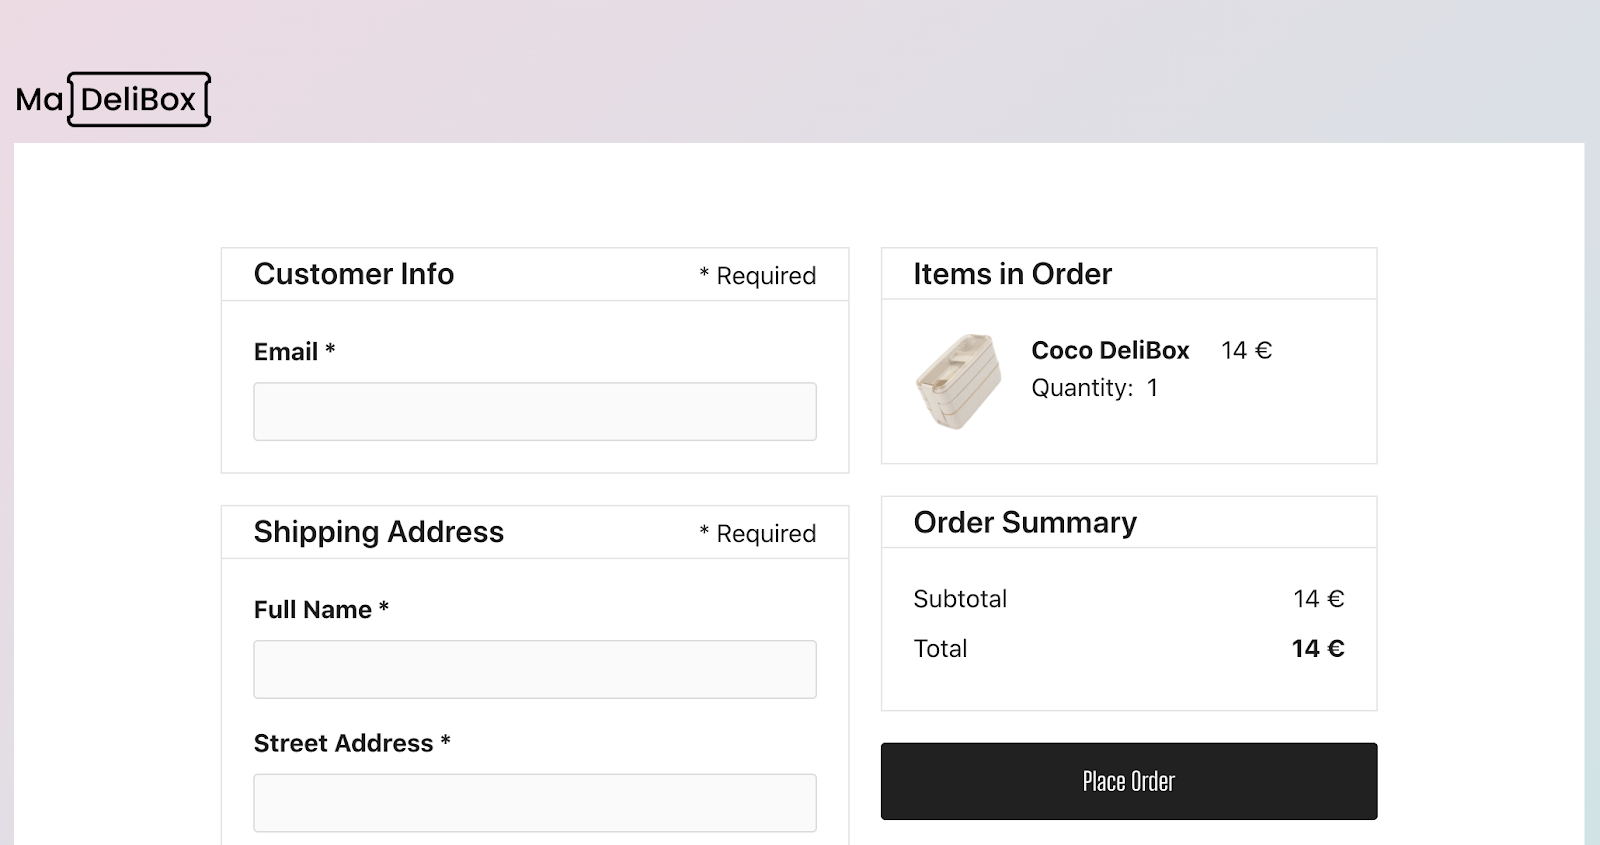1600x845 pixels.
Task: Select the Full Name text box
Action: tap(534, 669)
